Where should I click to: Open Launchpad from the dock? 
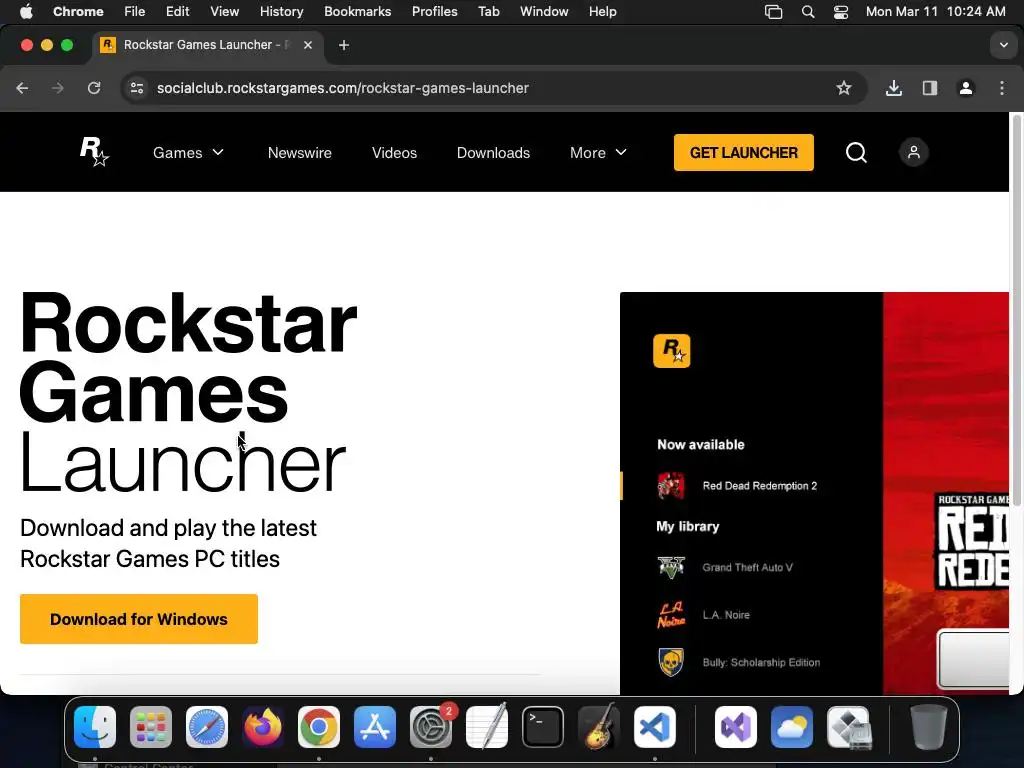click(151, 727)
